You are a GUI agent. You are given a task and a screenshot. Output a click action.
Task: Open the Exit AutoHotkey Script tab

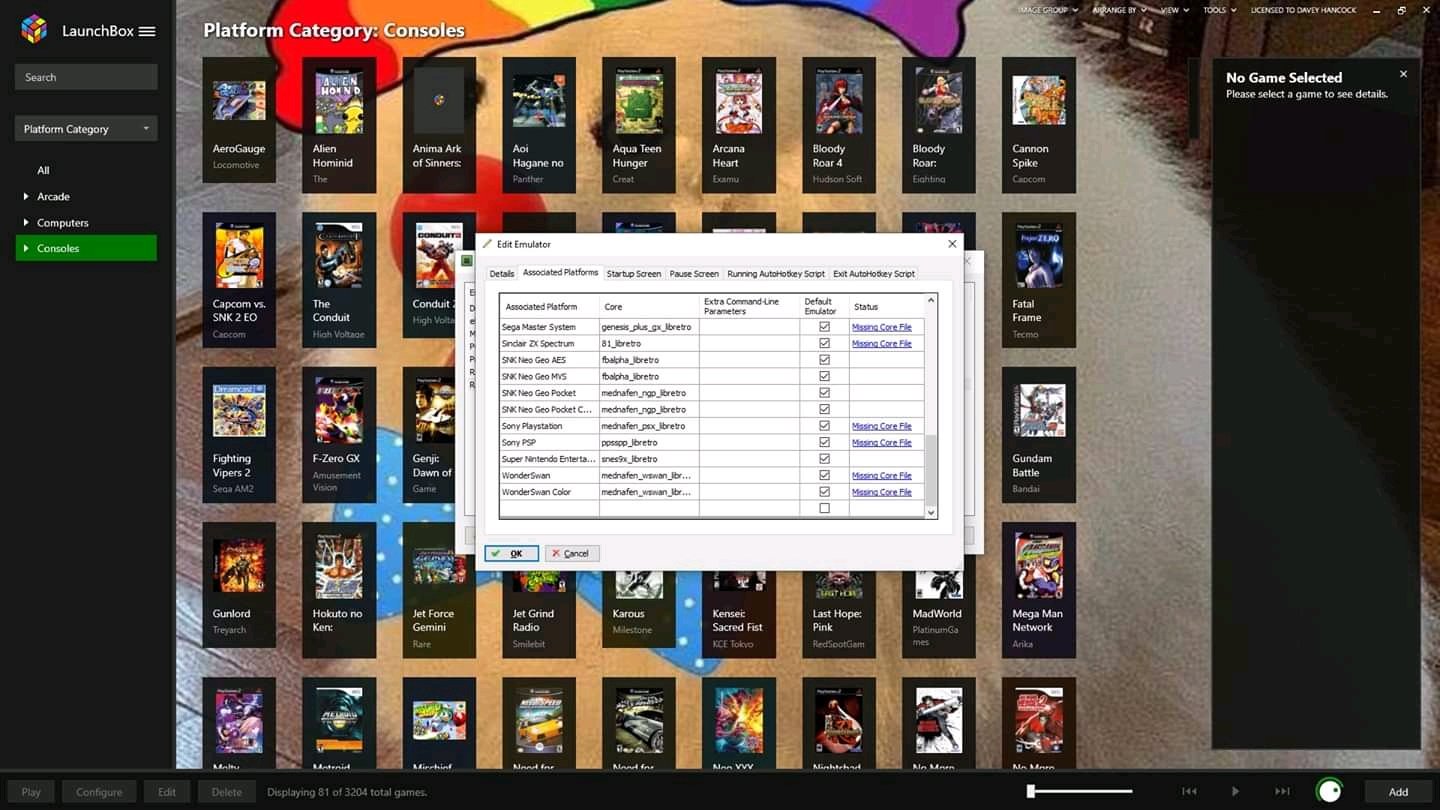point(874,274)
